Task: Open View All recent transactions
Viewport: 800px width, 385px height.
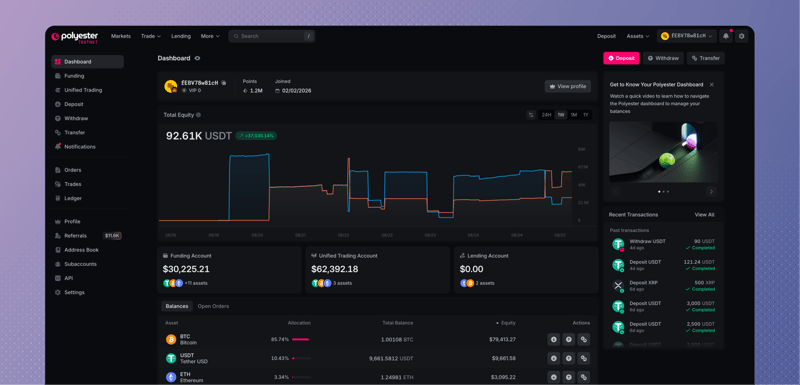Action: 704,215
